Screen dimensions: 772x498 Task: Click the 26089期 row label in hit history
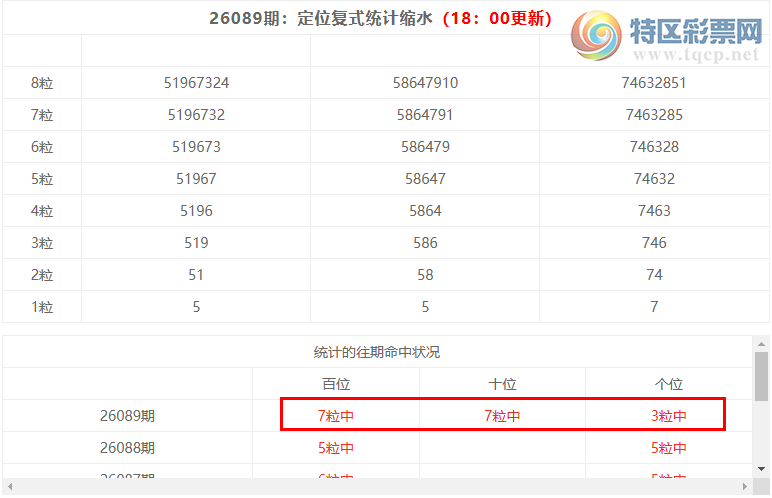[127, 416]
